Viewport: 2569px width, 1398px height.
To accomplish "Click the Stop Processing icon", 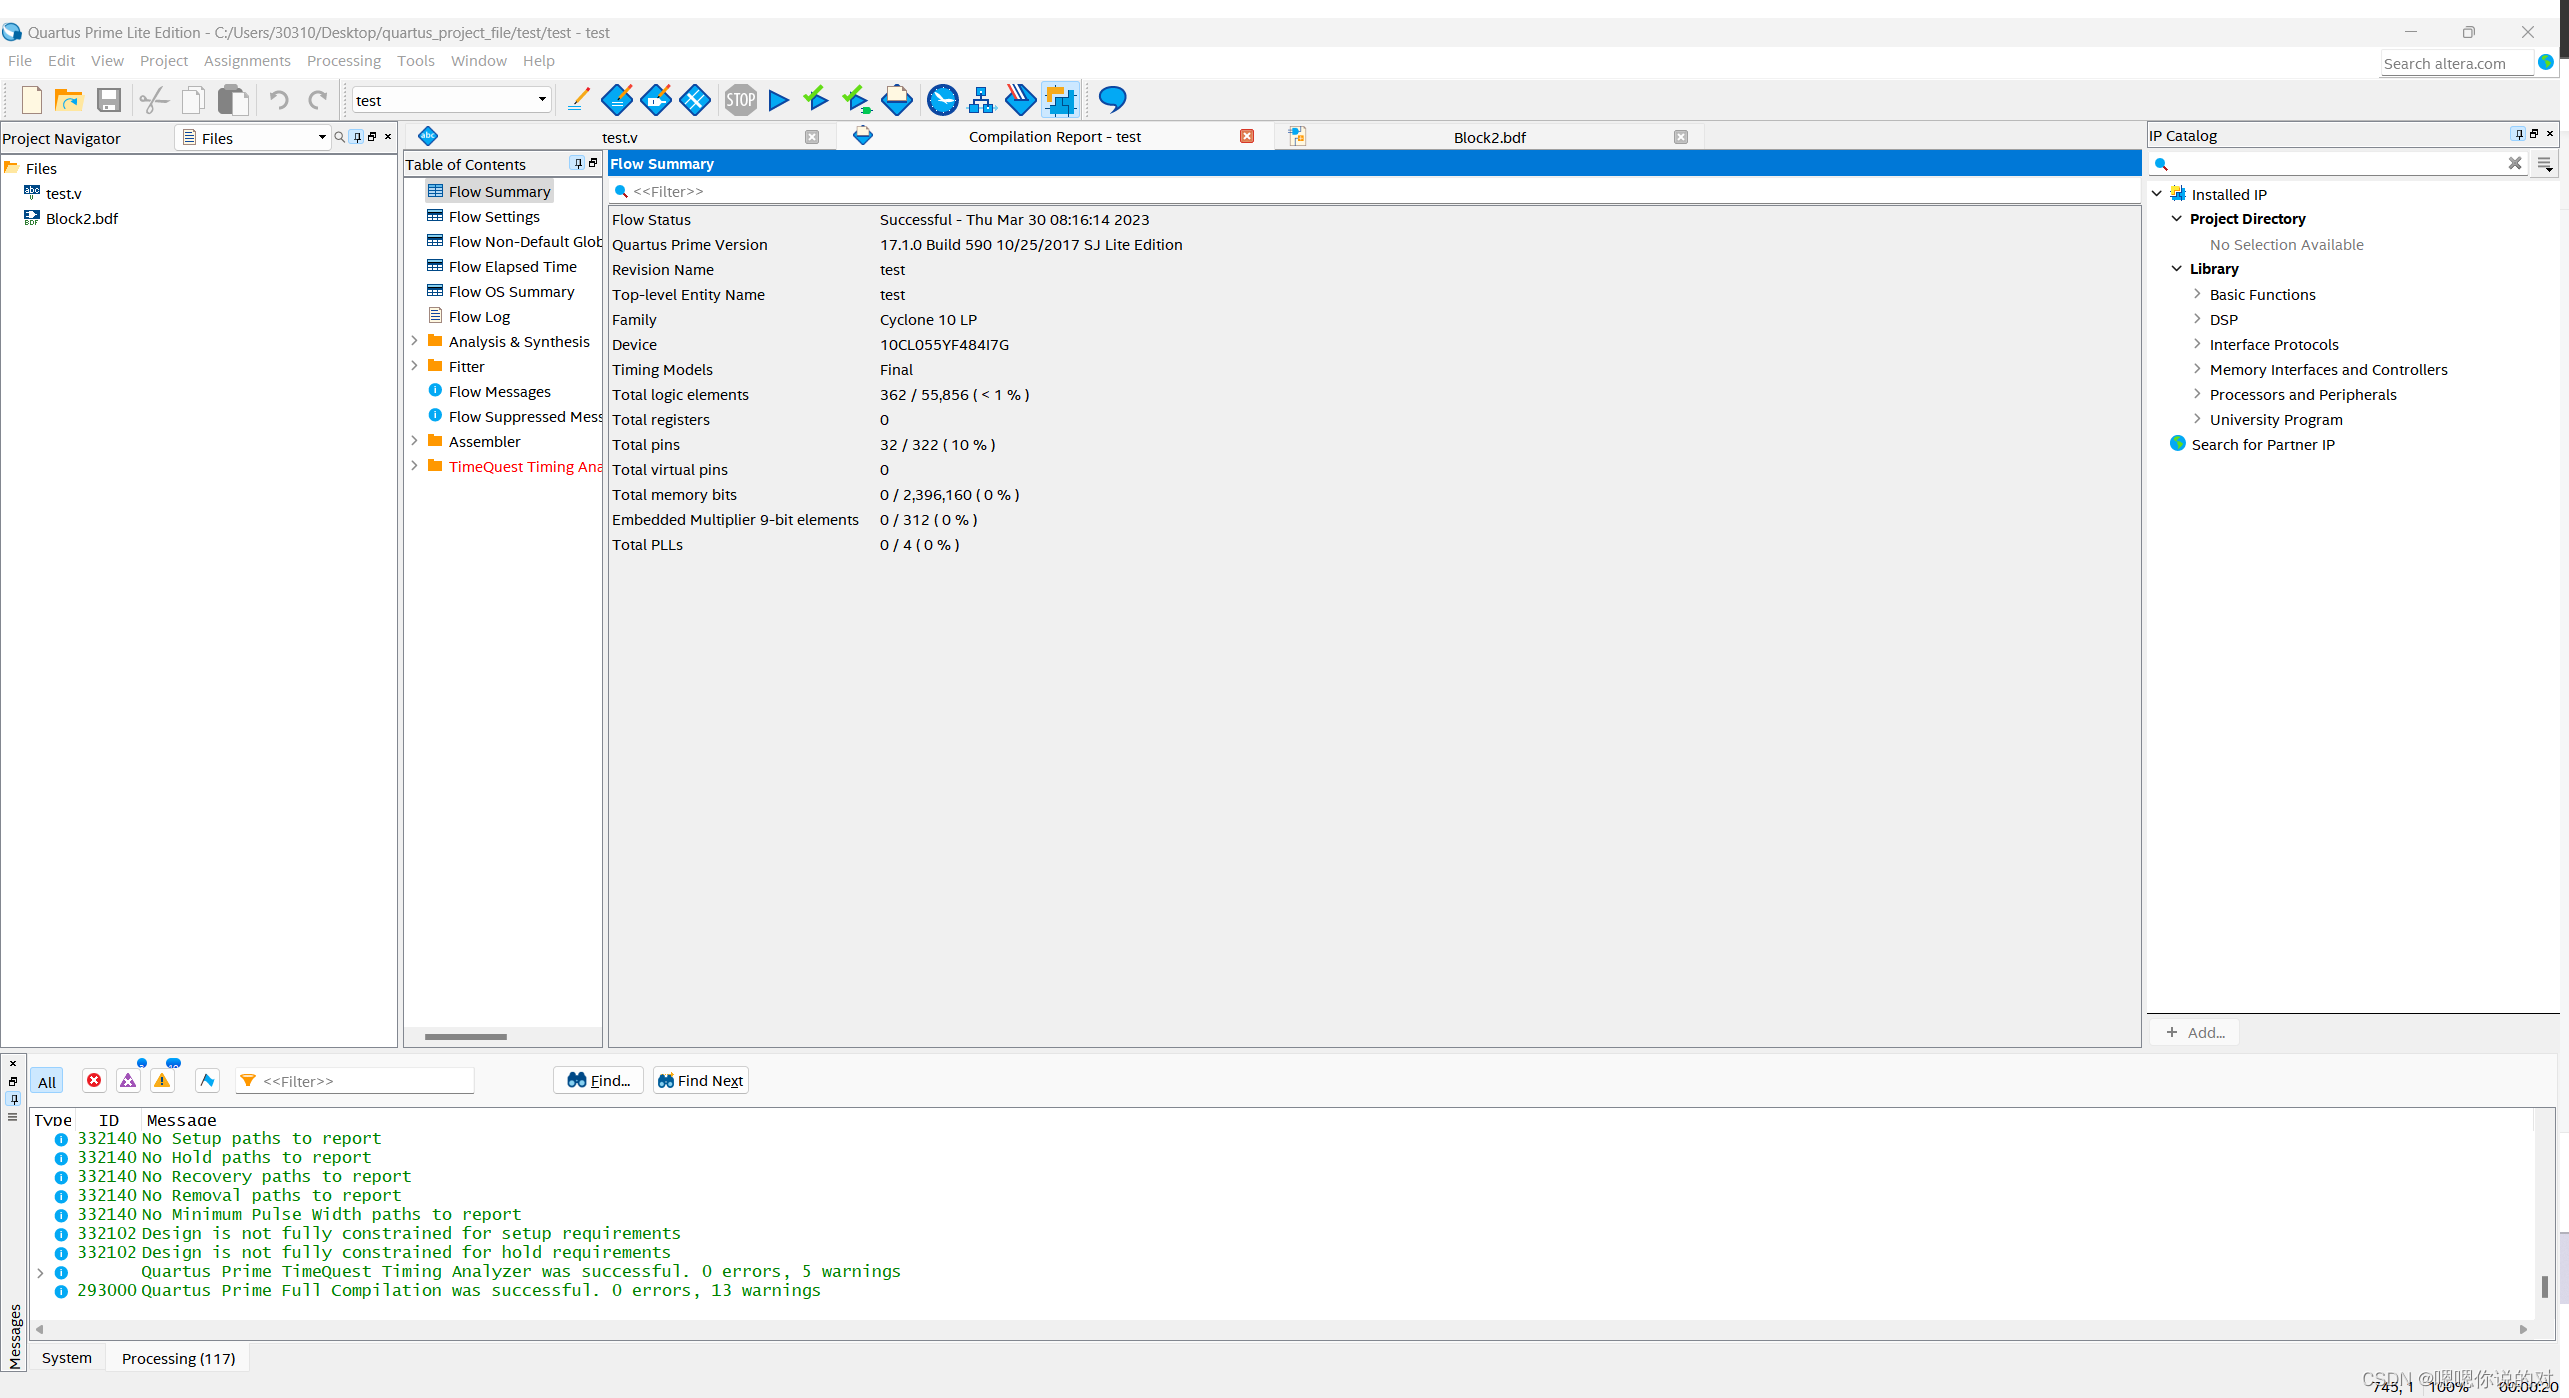I will tap(740, 100).
